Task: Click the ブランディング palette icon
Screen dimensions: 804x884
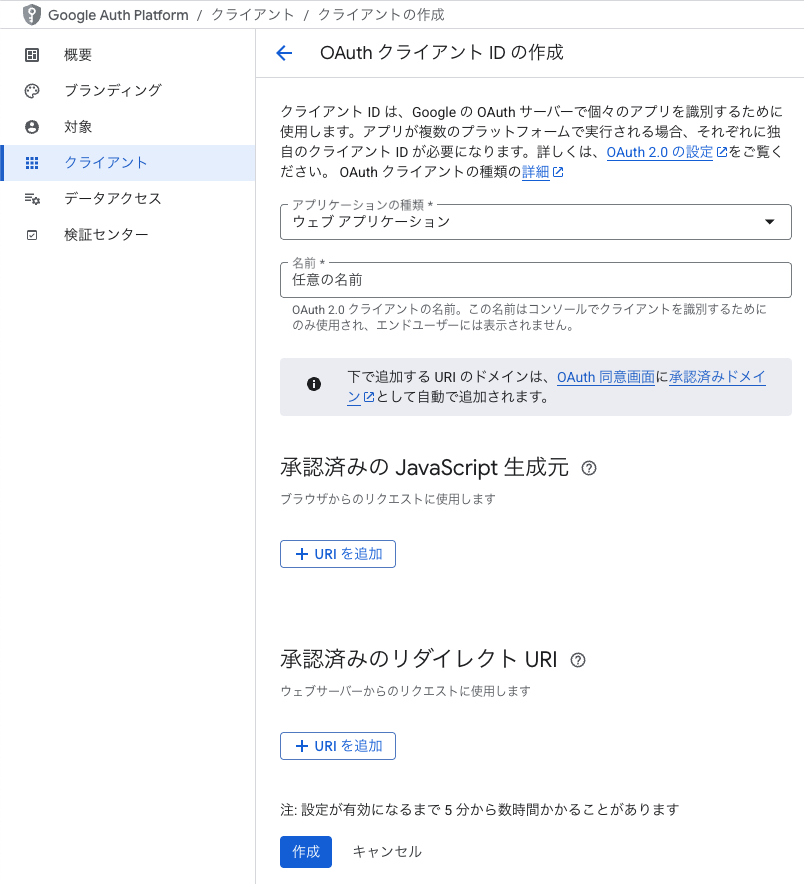Action: (32, 91)
